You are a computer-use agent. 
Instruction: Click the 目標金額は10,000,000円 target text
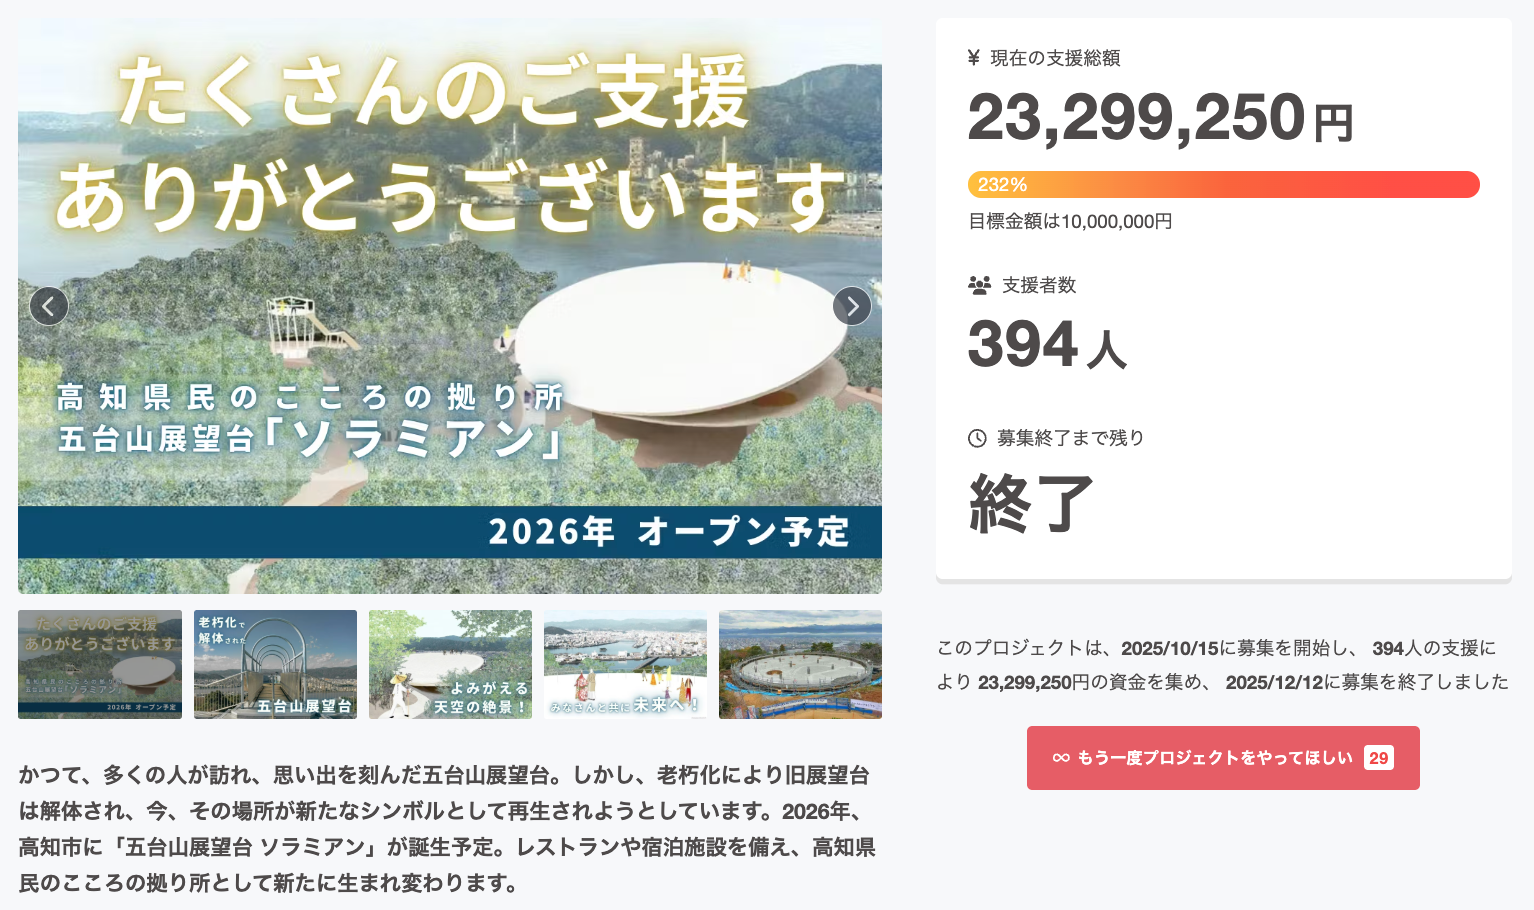point(1070,221)
